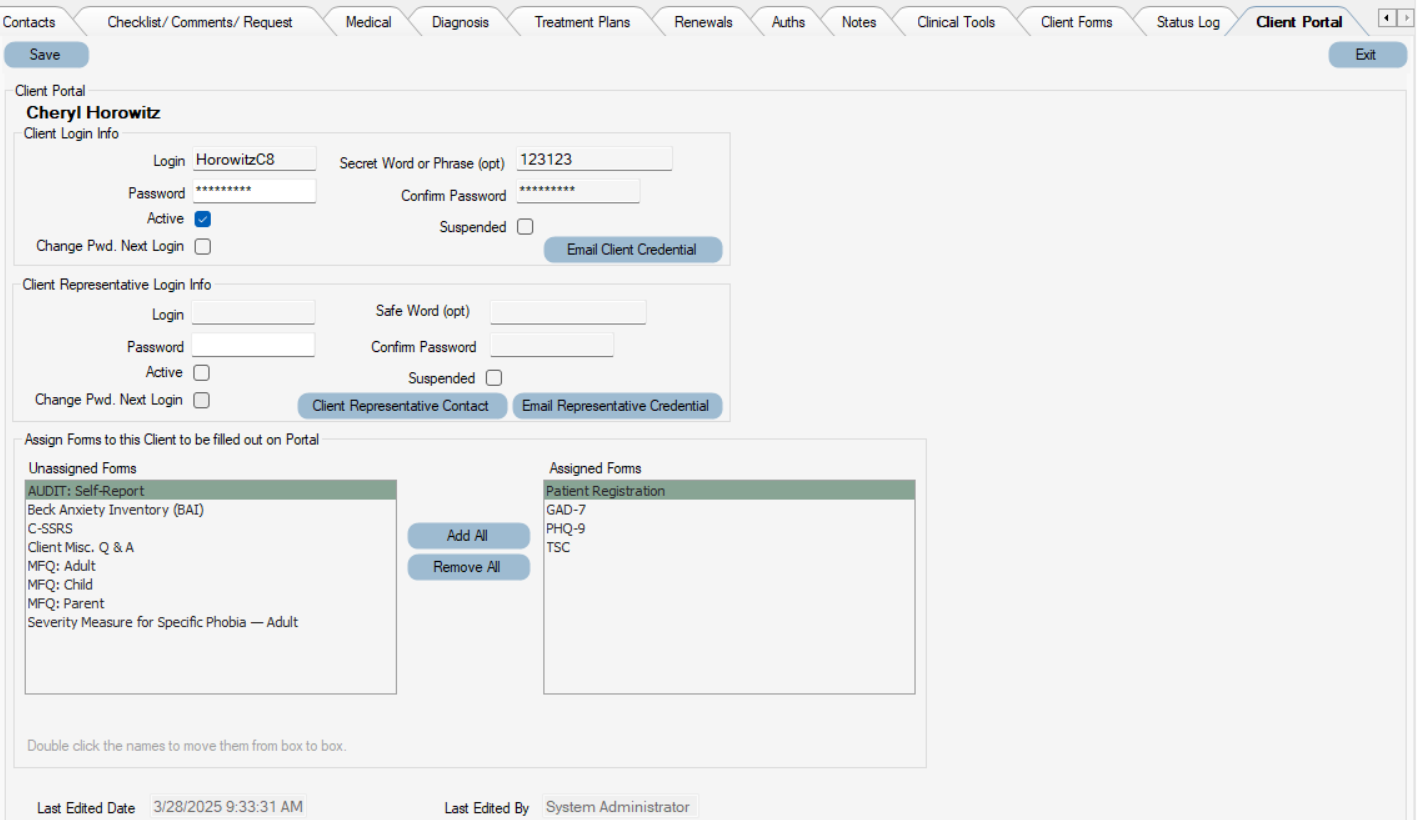Save the client portal changes
Viewport: 1417px width, 820px height.
coord(45,54)
